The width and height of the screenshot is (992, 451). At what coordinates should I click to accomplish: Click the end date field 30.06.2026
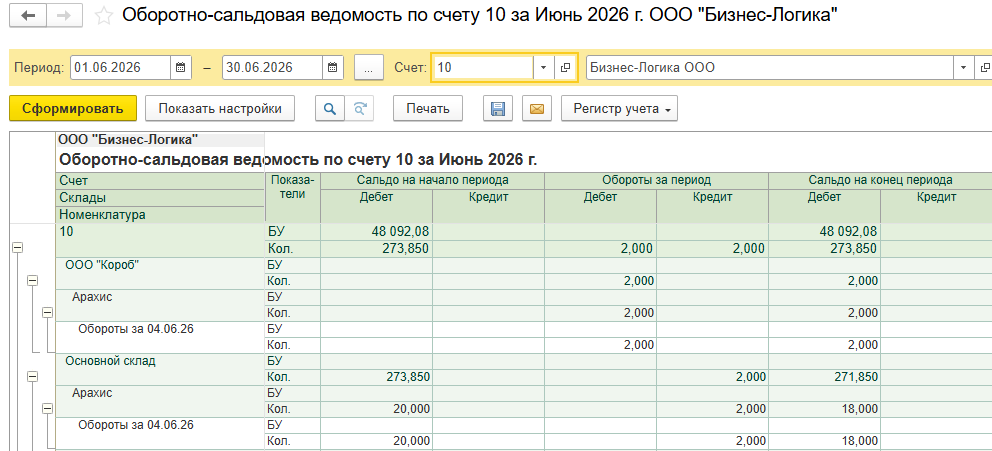(273, 67)
